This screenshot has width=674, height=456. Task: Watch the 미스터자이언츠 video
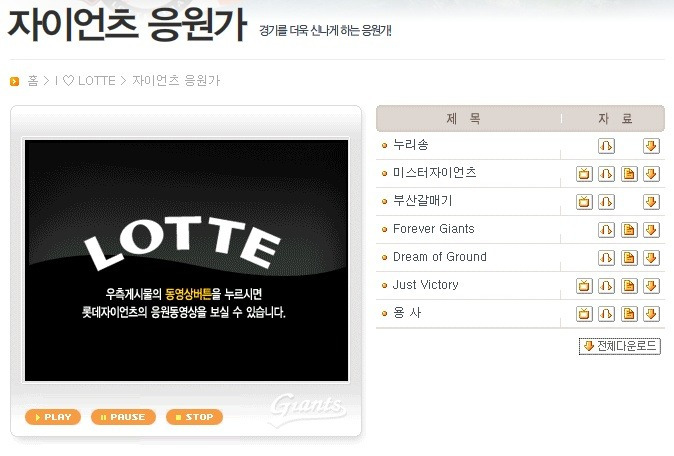click(x=584, y=174)
